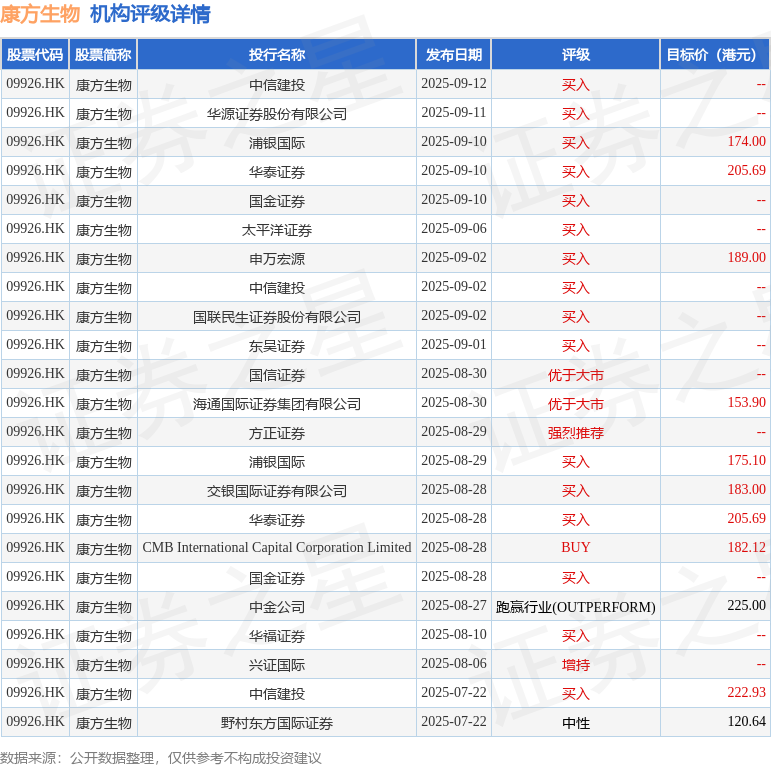The height and width of the screenshot is (767, 771).
Task: Click 华泰证券 in the 2025-09-10 row
Action: (x=277, y=172)
